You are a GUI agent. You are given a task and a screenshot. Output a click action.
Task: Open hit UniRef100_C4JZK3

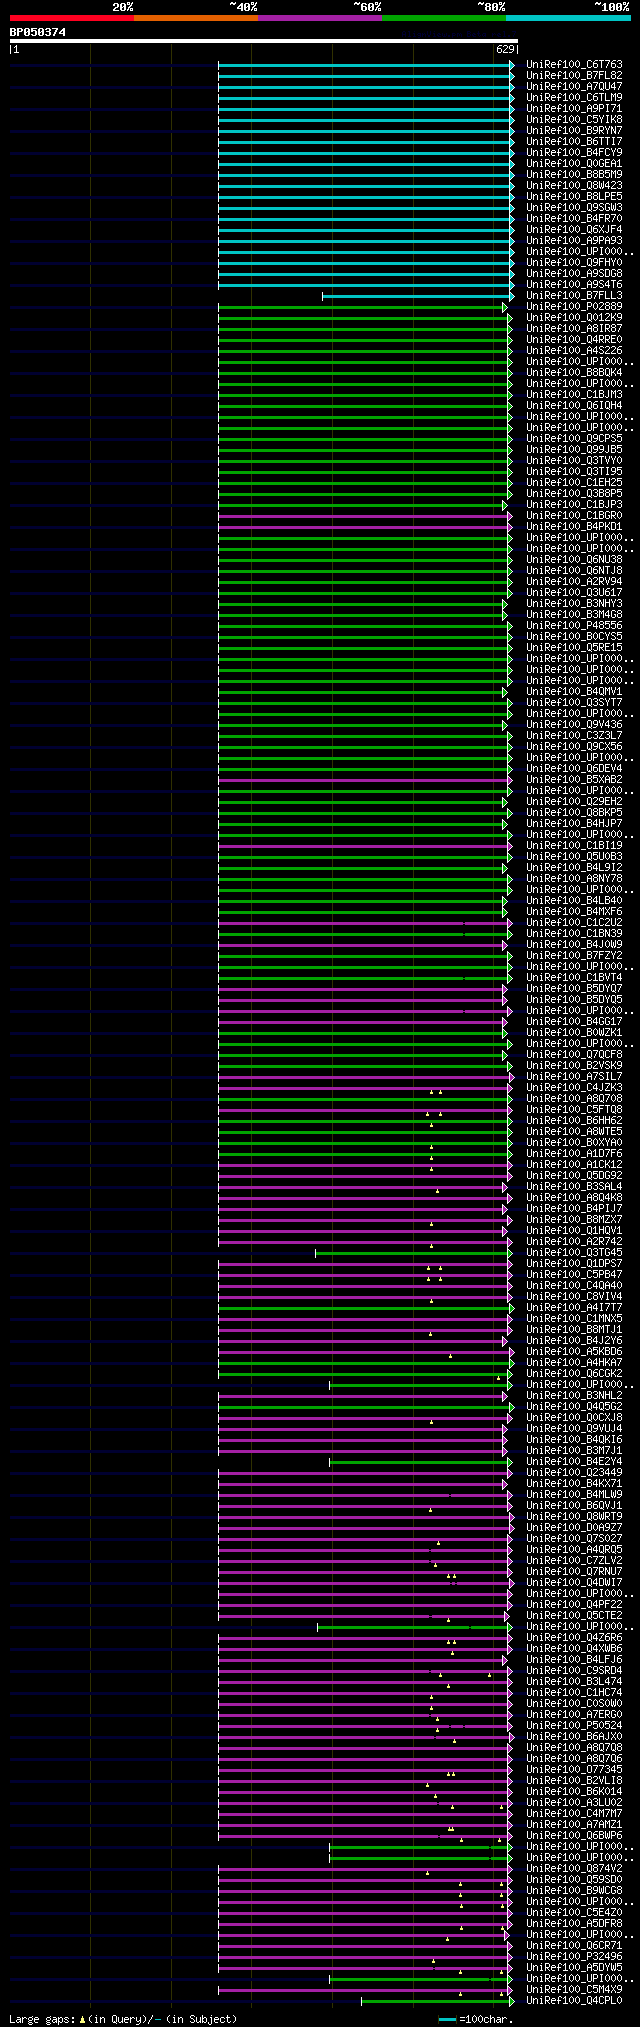(574, 1088)
